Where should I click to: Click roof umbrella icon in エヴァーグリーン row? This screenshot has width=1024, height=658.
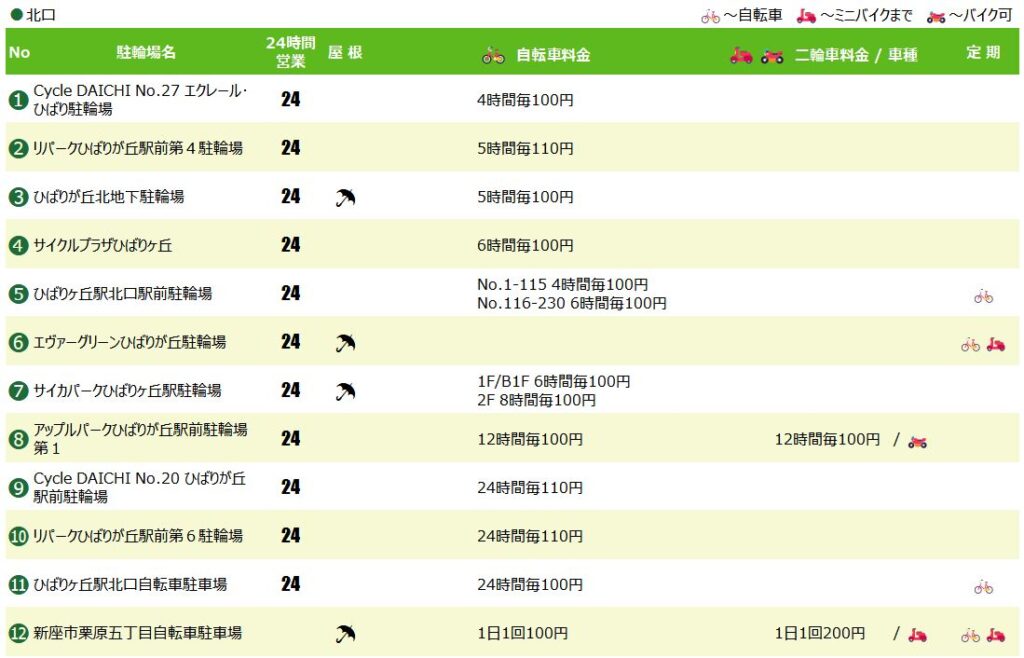coord(345,342)
